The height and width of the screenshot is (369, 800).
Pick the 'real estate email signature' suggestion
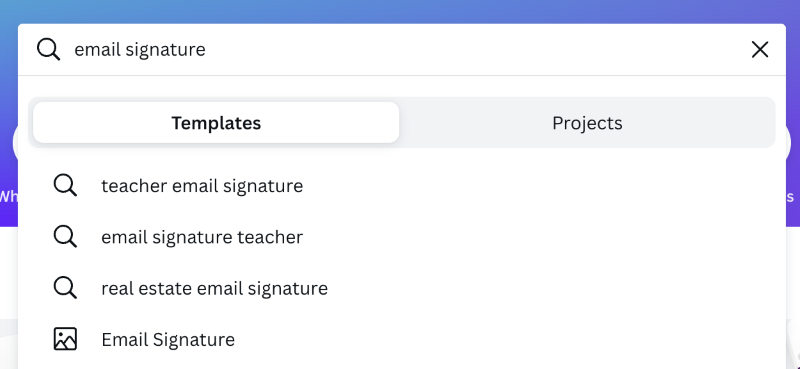point(402,288)
